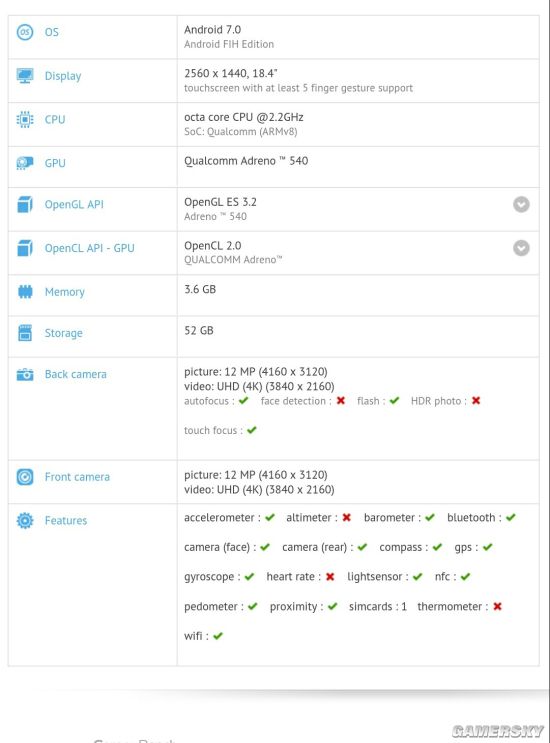
Task: Expand the OpenCL 2.0 details chevron
Action: pos(521,248)
